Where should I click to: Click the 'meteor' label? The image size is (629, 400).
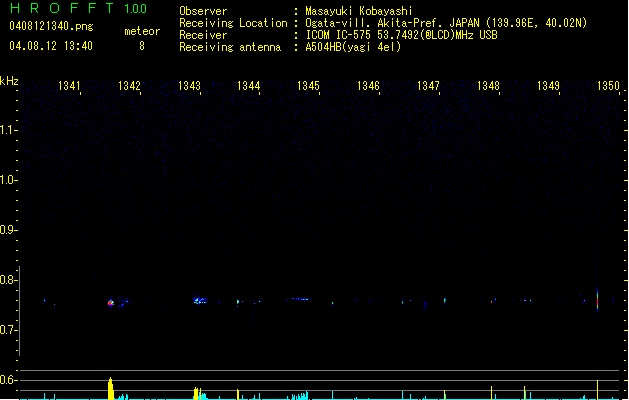coord(142,31)
